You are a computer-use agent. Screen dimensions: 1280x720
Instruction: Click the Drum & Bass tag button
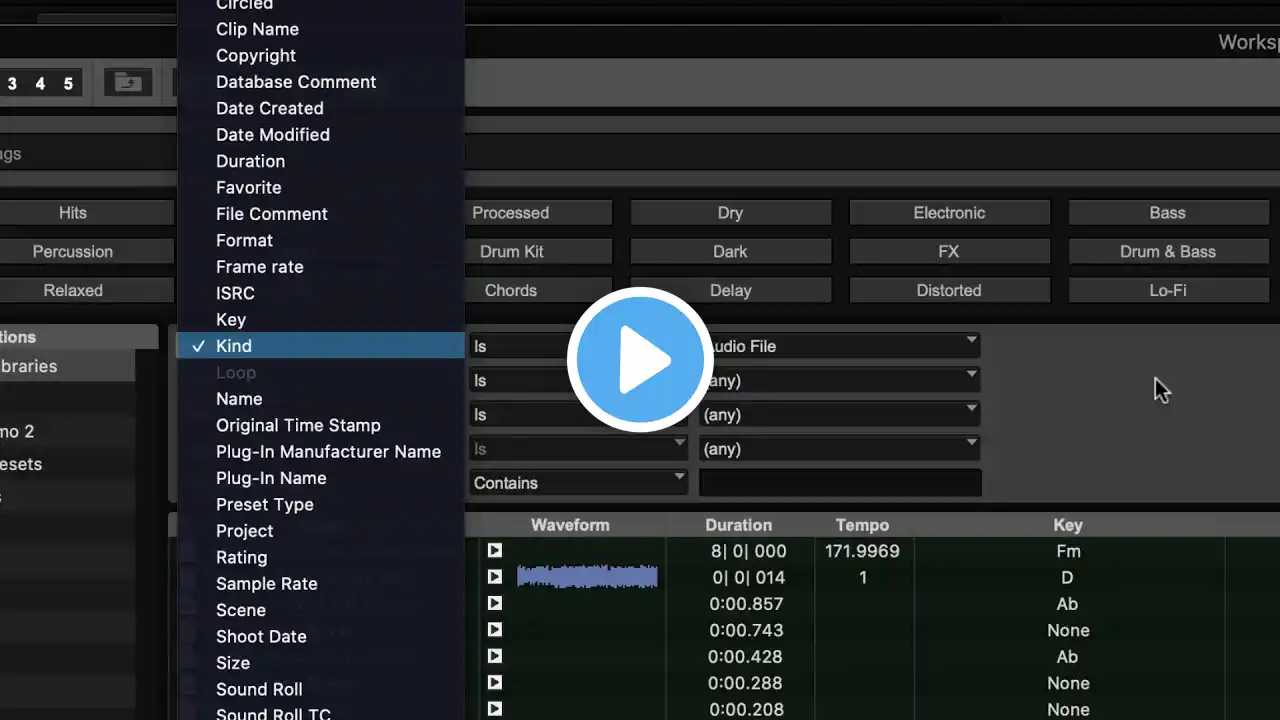pyautogui.click(x=1168, y=252)
